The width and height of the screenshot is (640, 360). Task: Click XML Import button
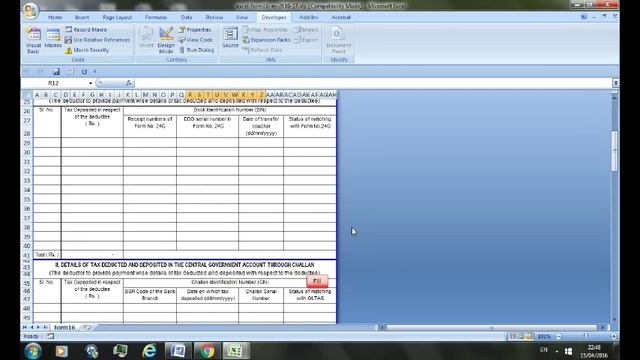click(x=306, y=30)
